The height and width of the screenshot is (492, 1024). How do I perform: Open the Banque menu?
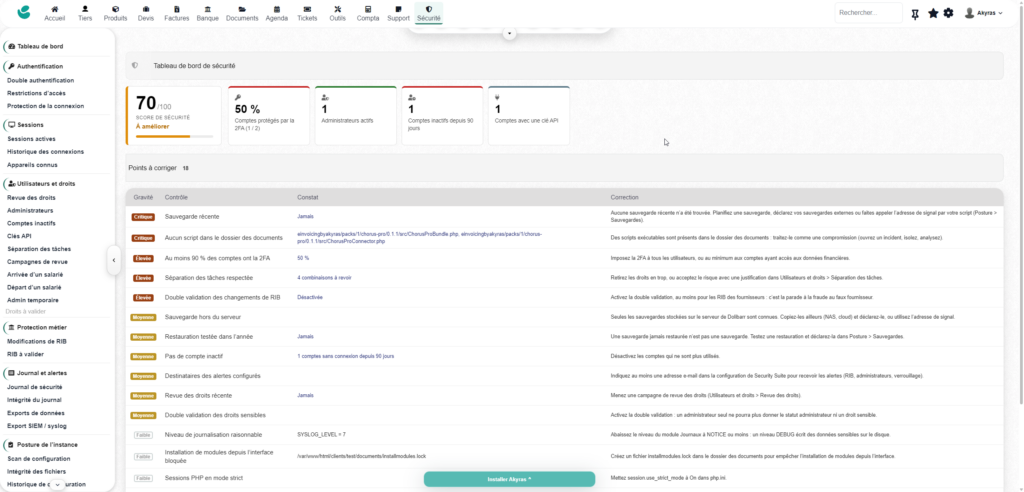point(208,13)
